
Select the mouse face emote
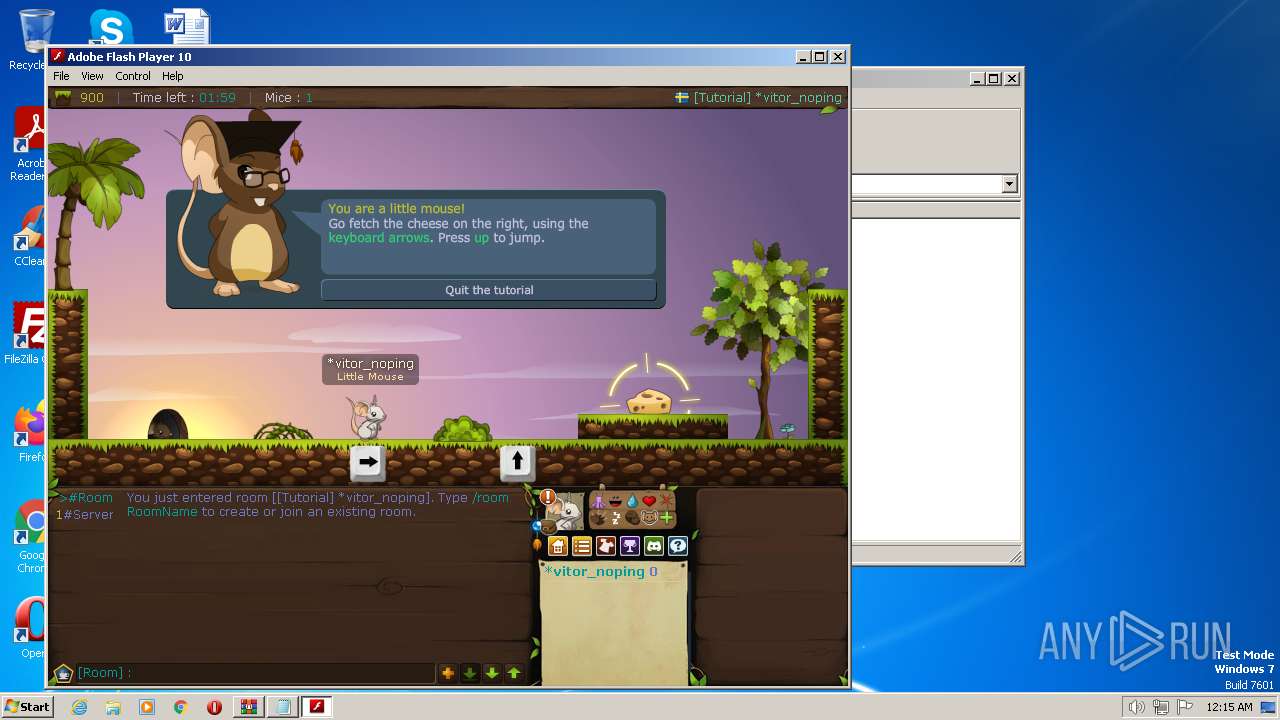(x=649, y=518)
